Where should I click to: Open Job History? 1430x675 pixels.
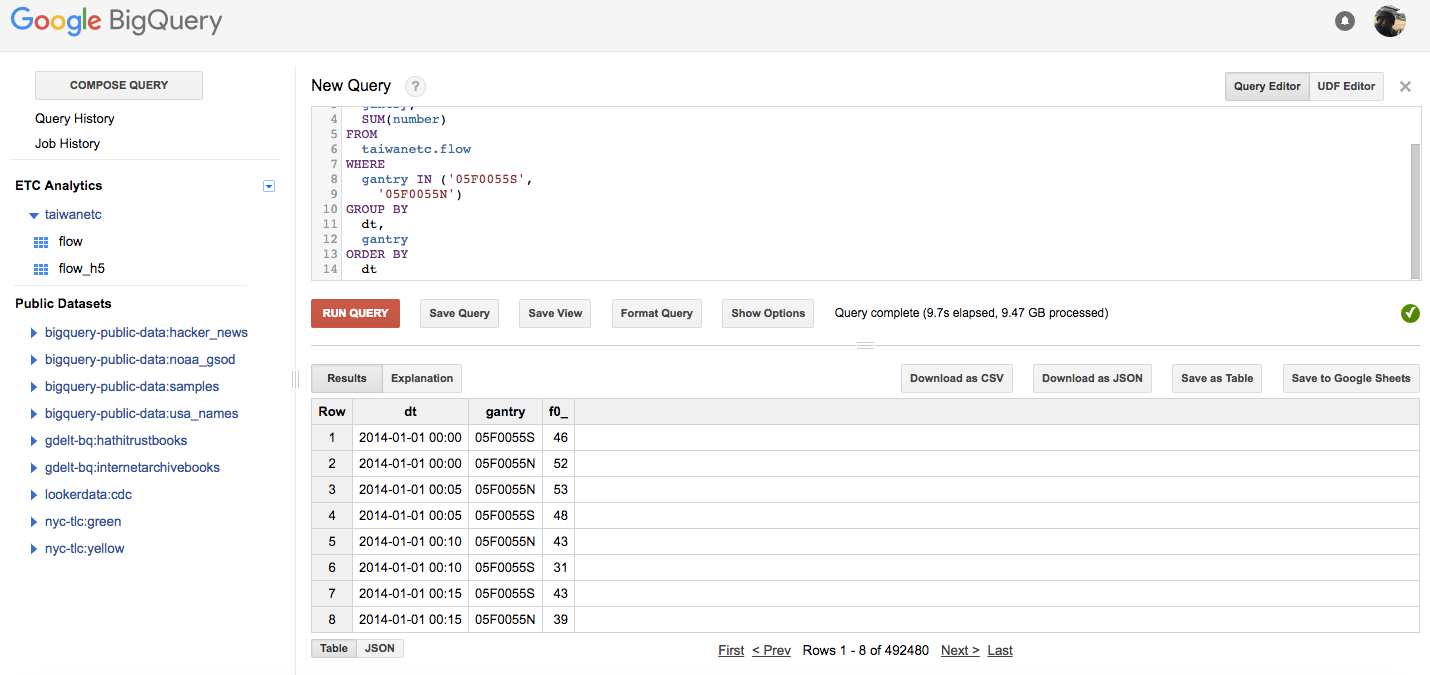pos(67,143)
